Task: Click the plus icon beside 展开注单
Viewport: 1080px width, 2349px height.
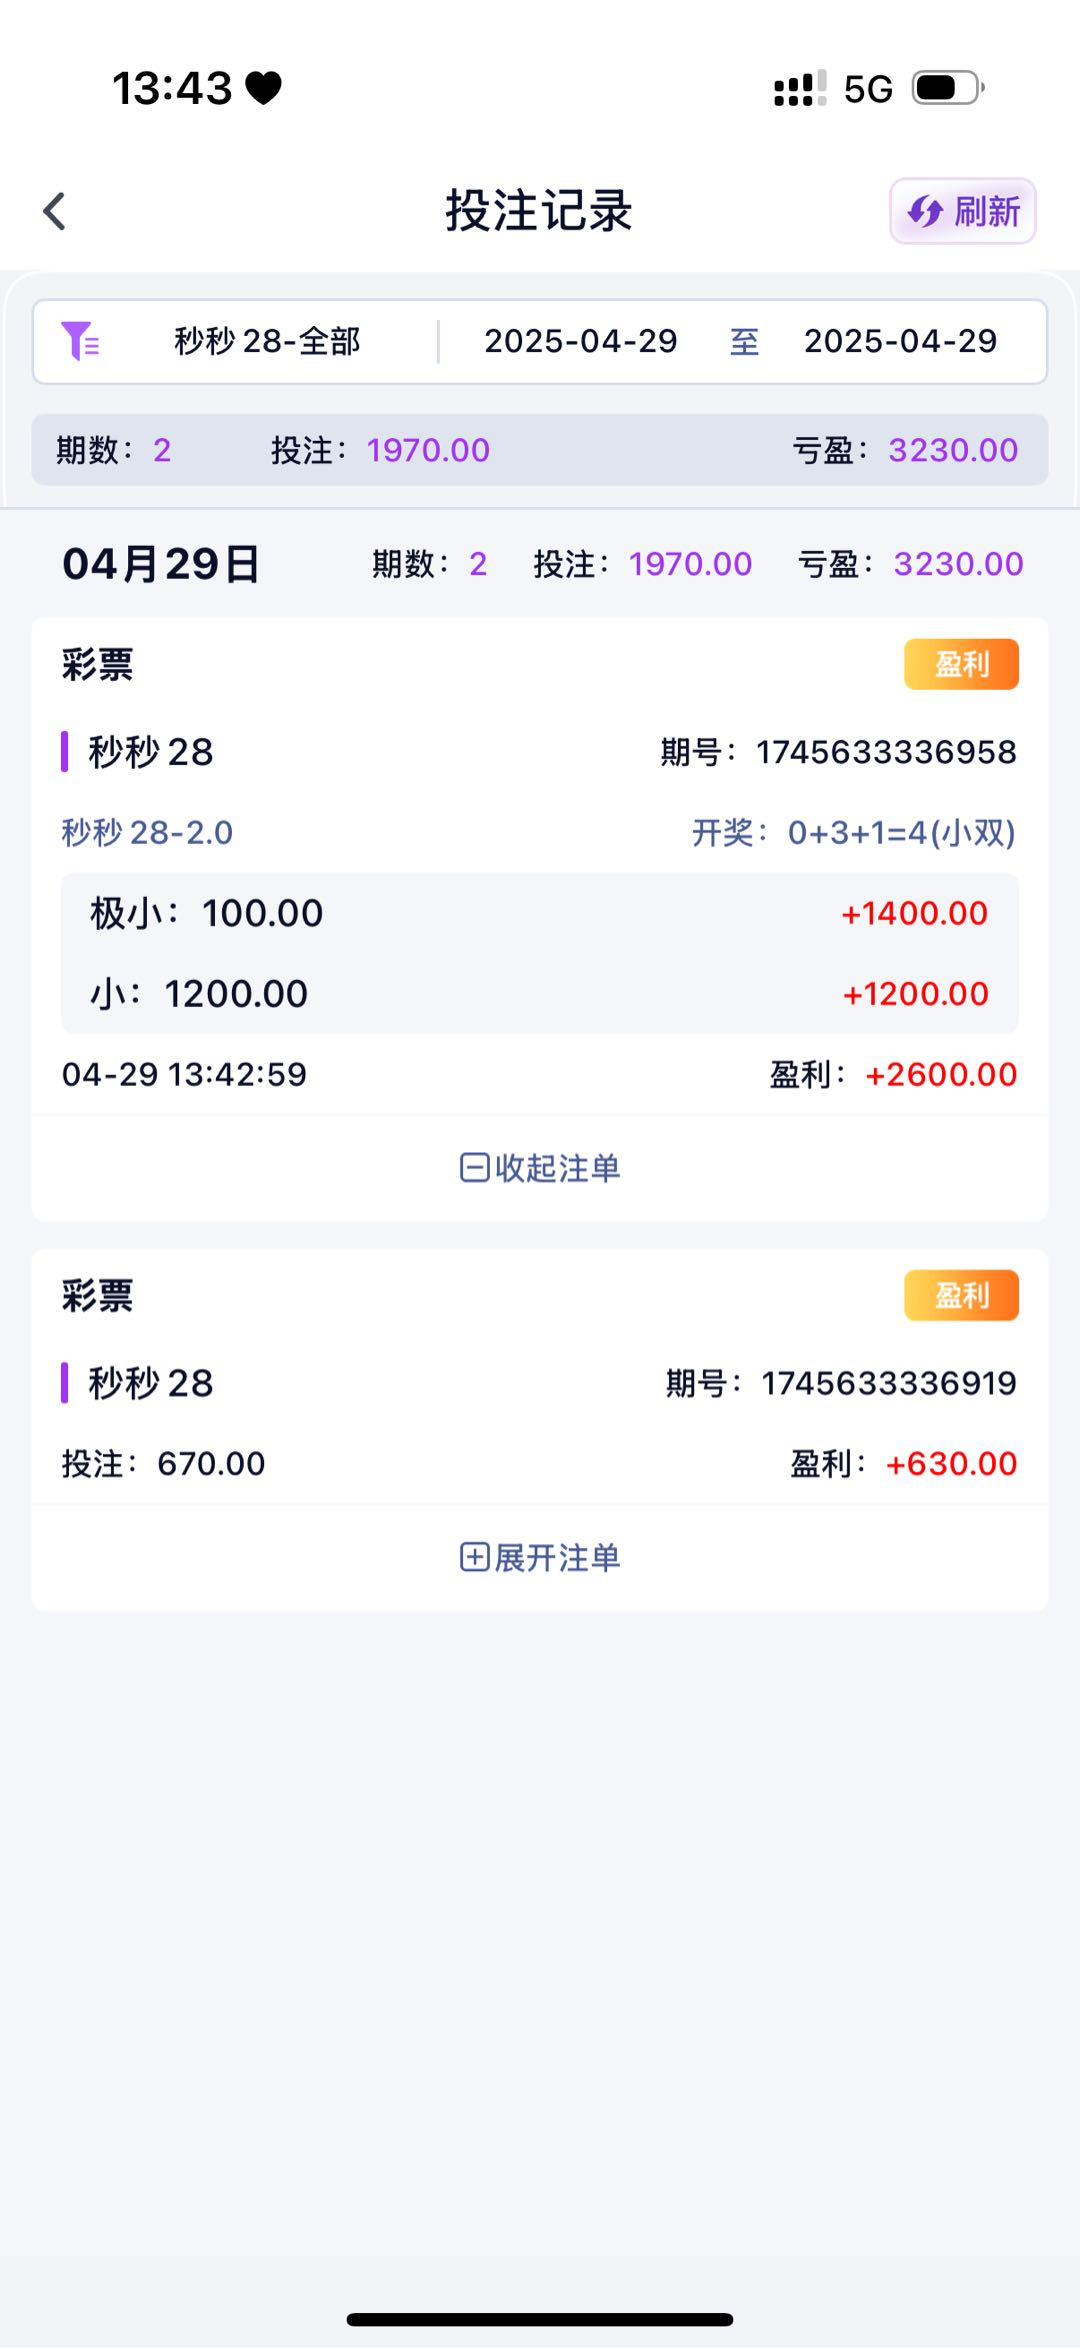Action: point(474,1557)
